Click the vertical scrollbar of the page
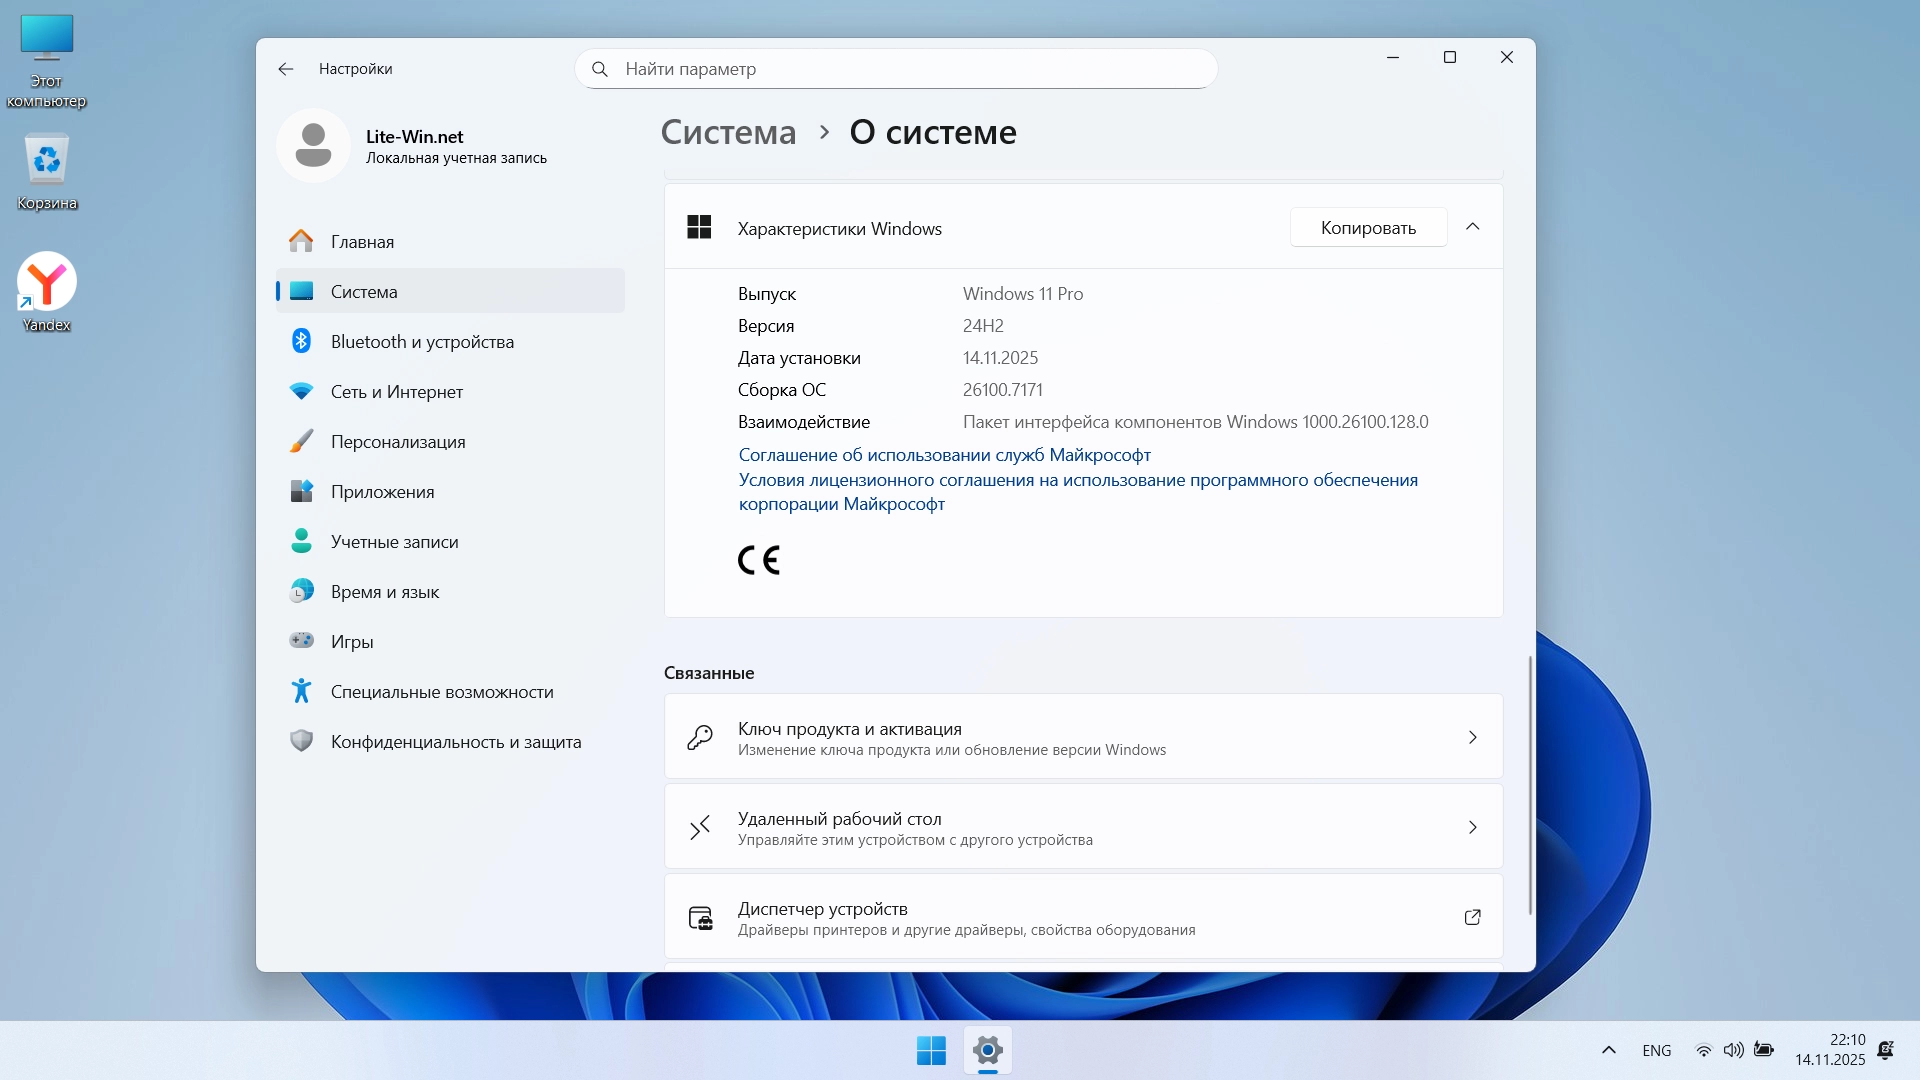 coord(1529,785)
